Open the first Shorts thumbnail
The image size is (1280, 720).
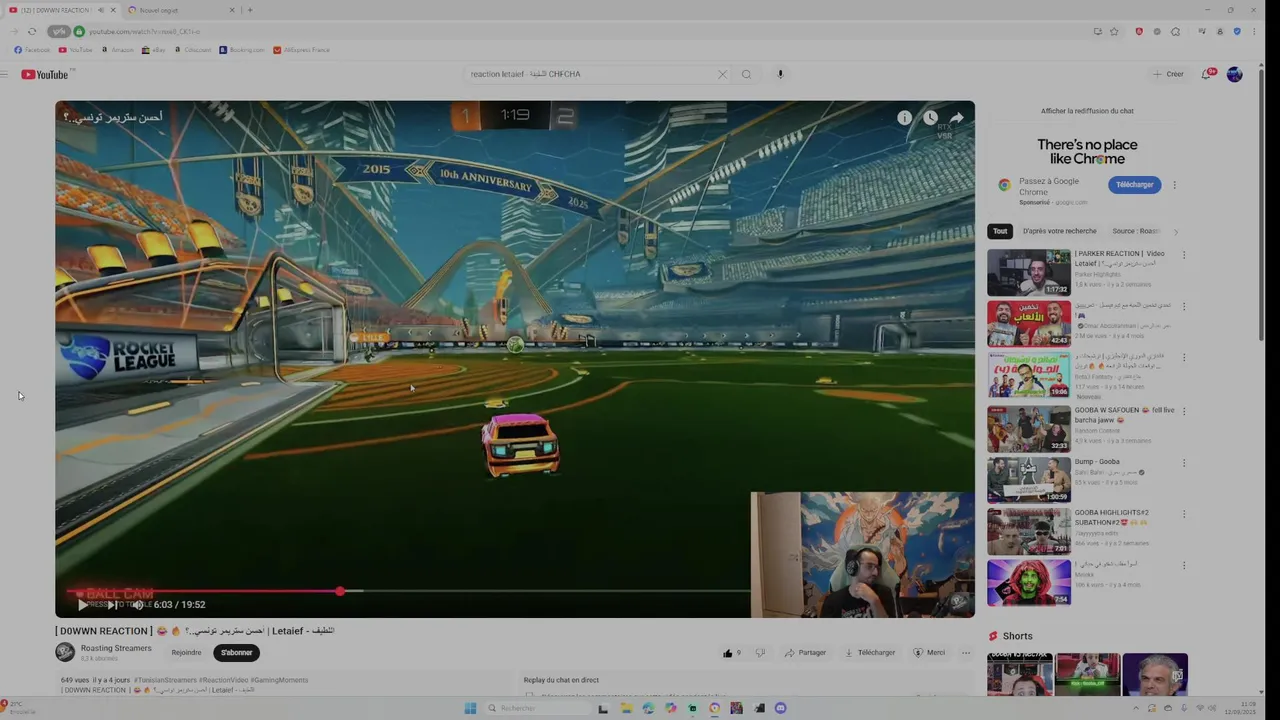(x=1019, y=675)
